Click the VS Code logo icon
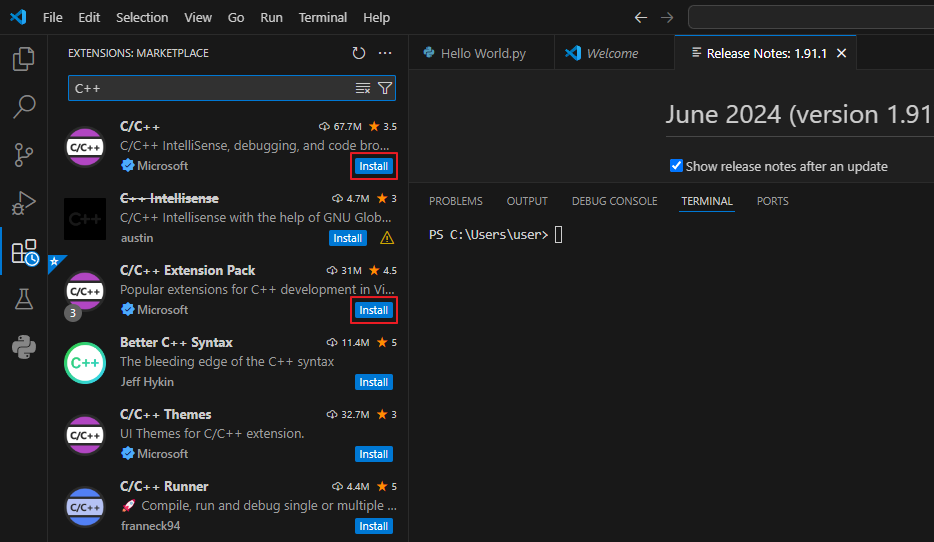 [x=18, y=17]
